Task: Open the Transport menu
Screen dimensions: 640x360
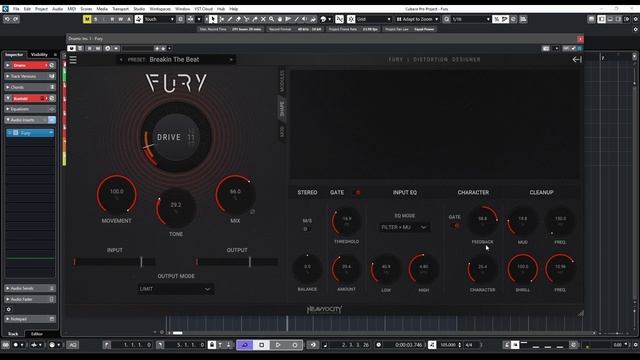Action: tap(120, 9)
